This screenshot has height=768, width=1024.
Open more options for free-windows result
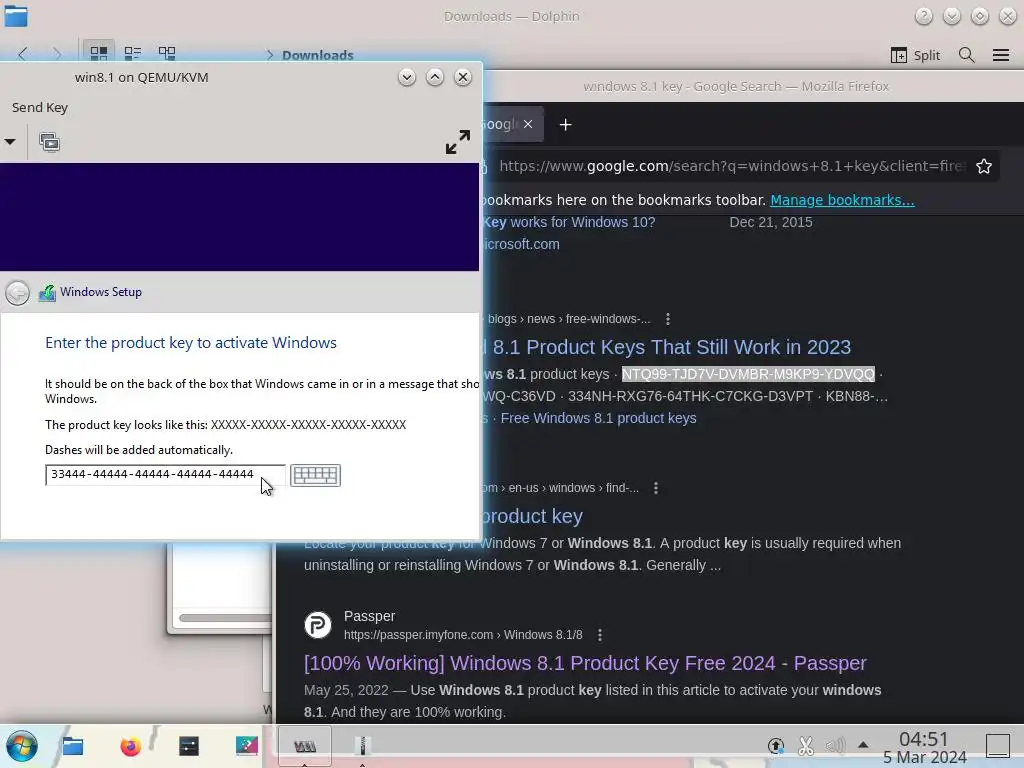pyautogui.click(x=667, y=319)
